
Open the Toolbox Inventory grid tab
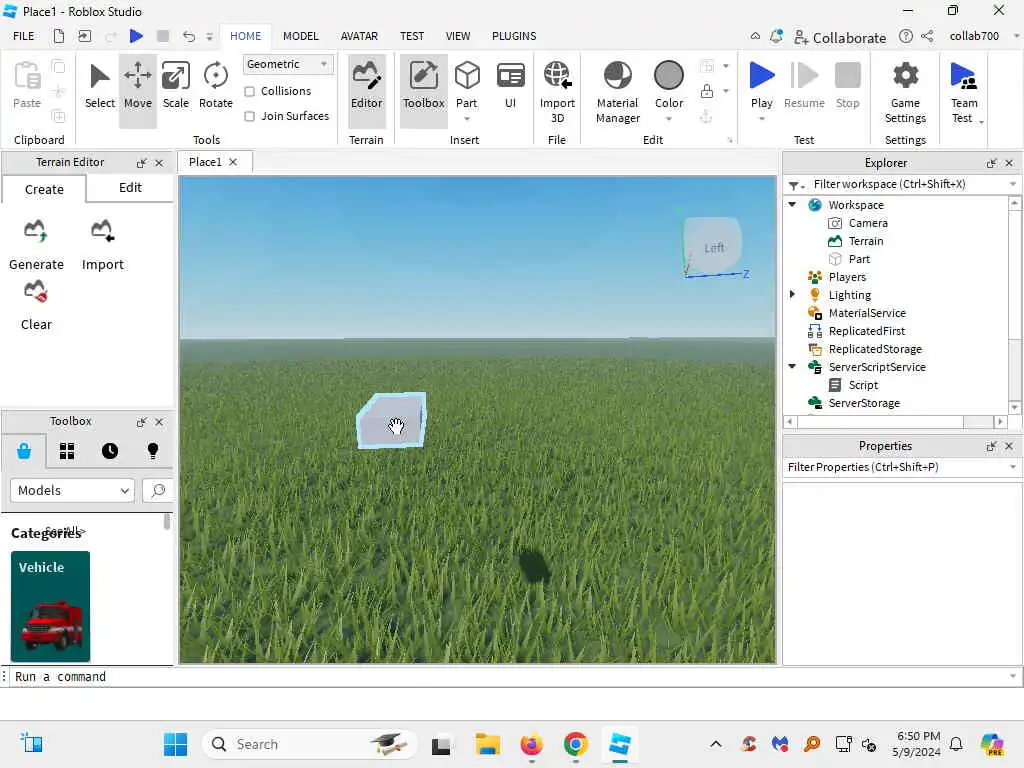67,451
